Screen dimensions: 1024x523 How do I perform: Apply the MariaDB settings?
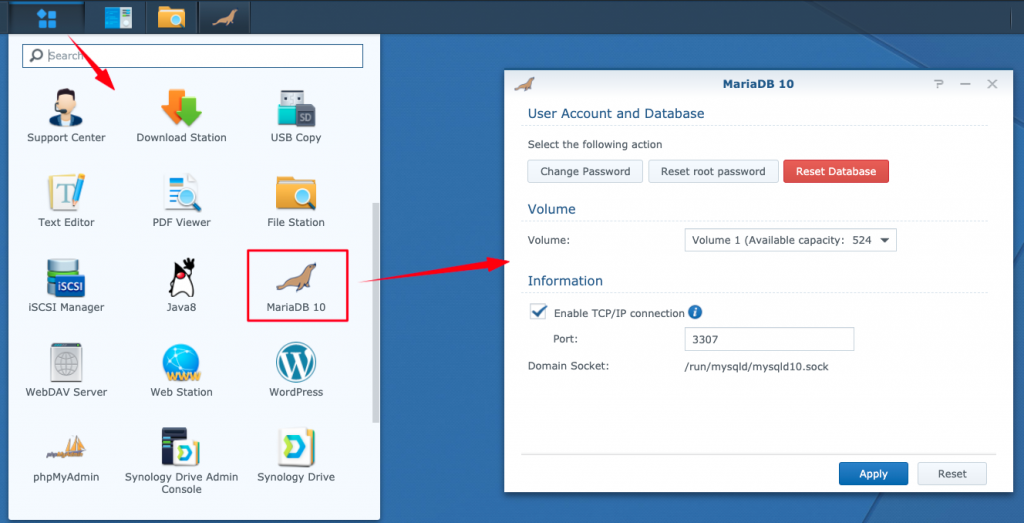[x=873, y=473]
